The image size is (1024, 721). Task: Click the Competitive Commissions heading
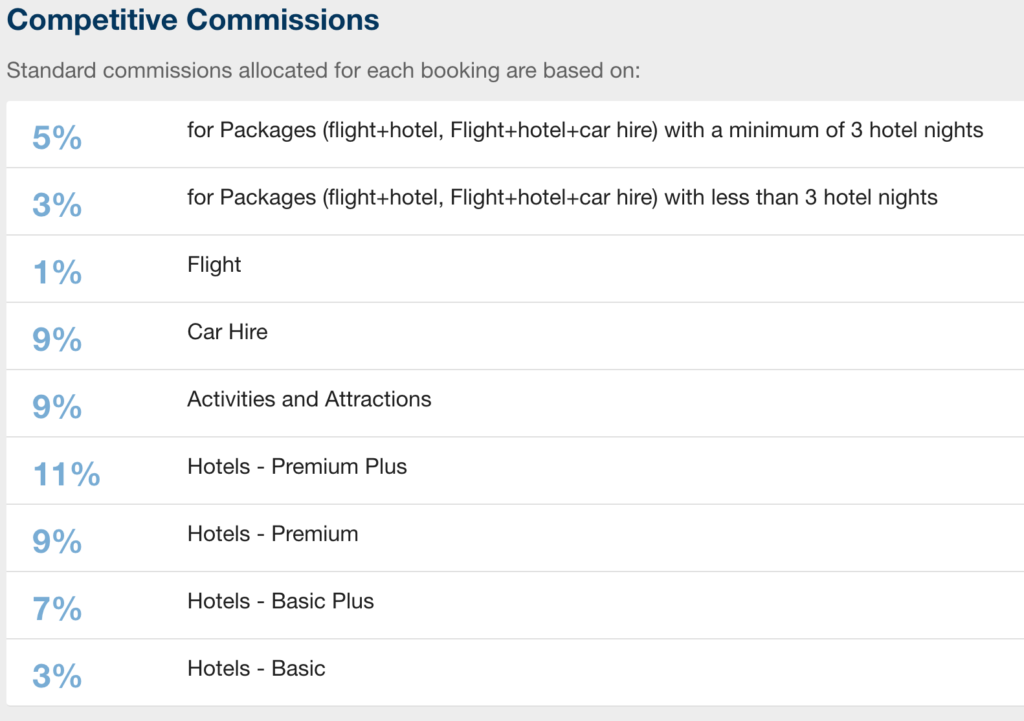point(193,20)
